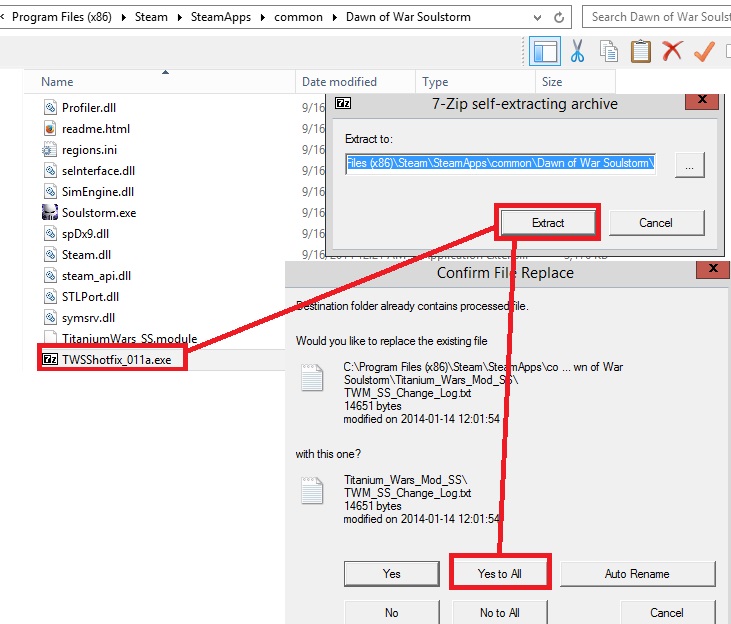Click Auto Rename button
This screenshot has height=624, width=731.
point(637,574)
